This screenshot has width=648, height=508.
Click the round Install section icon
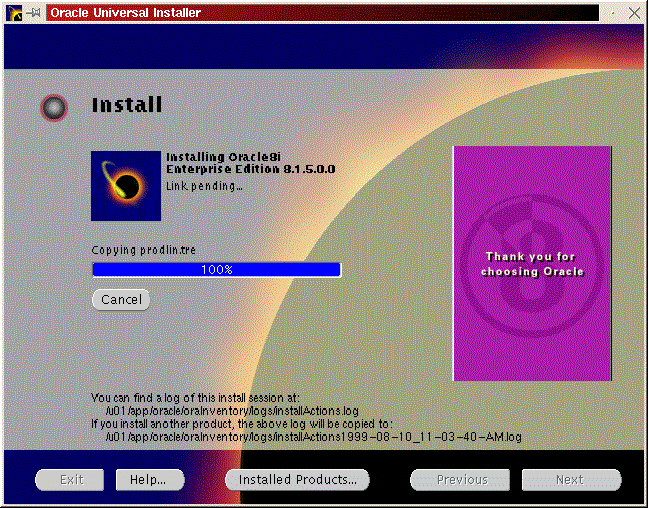(54, 107)
